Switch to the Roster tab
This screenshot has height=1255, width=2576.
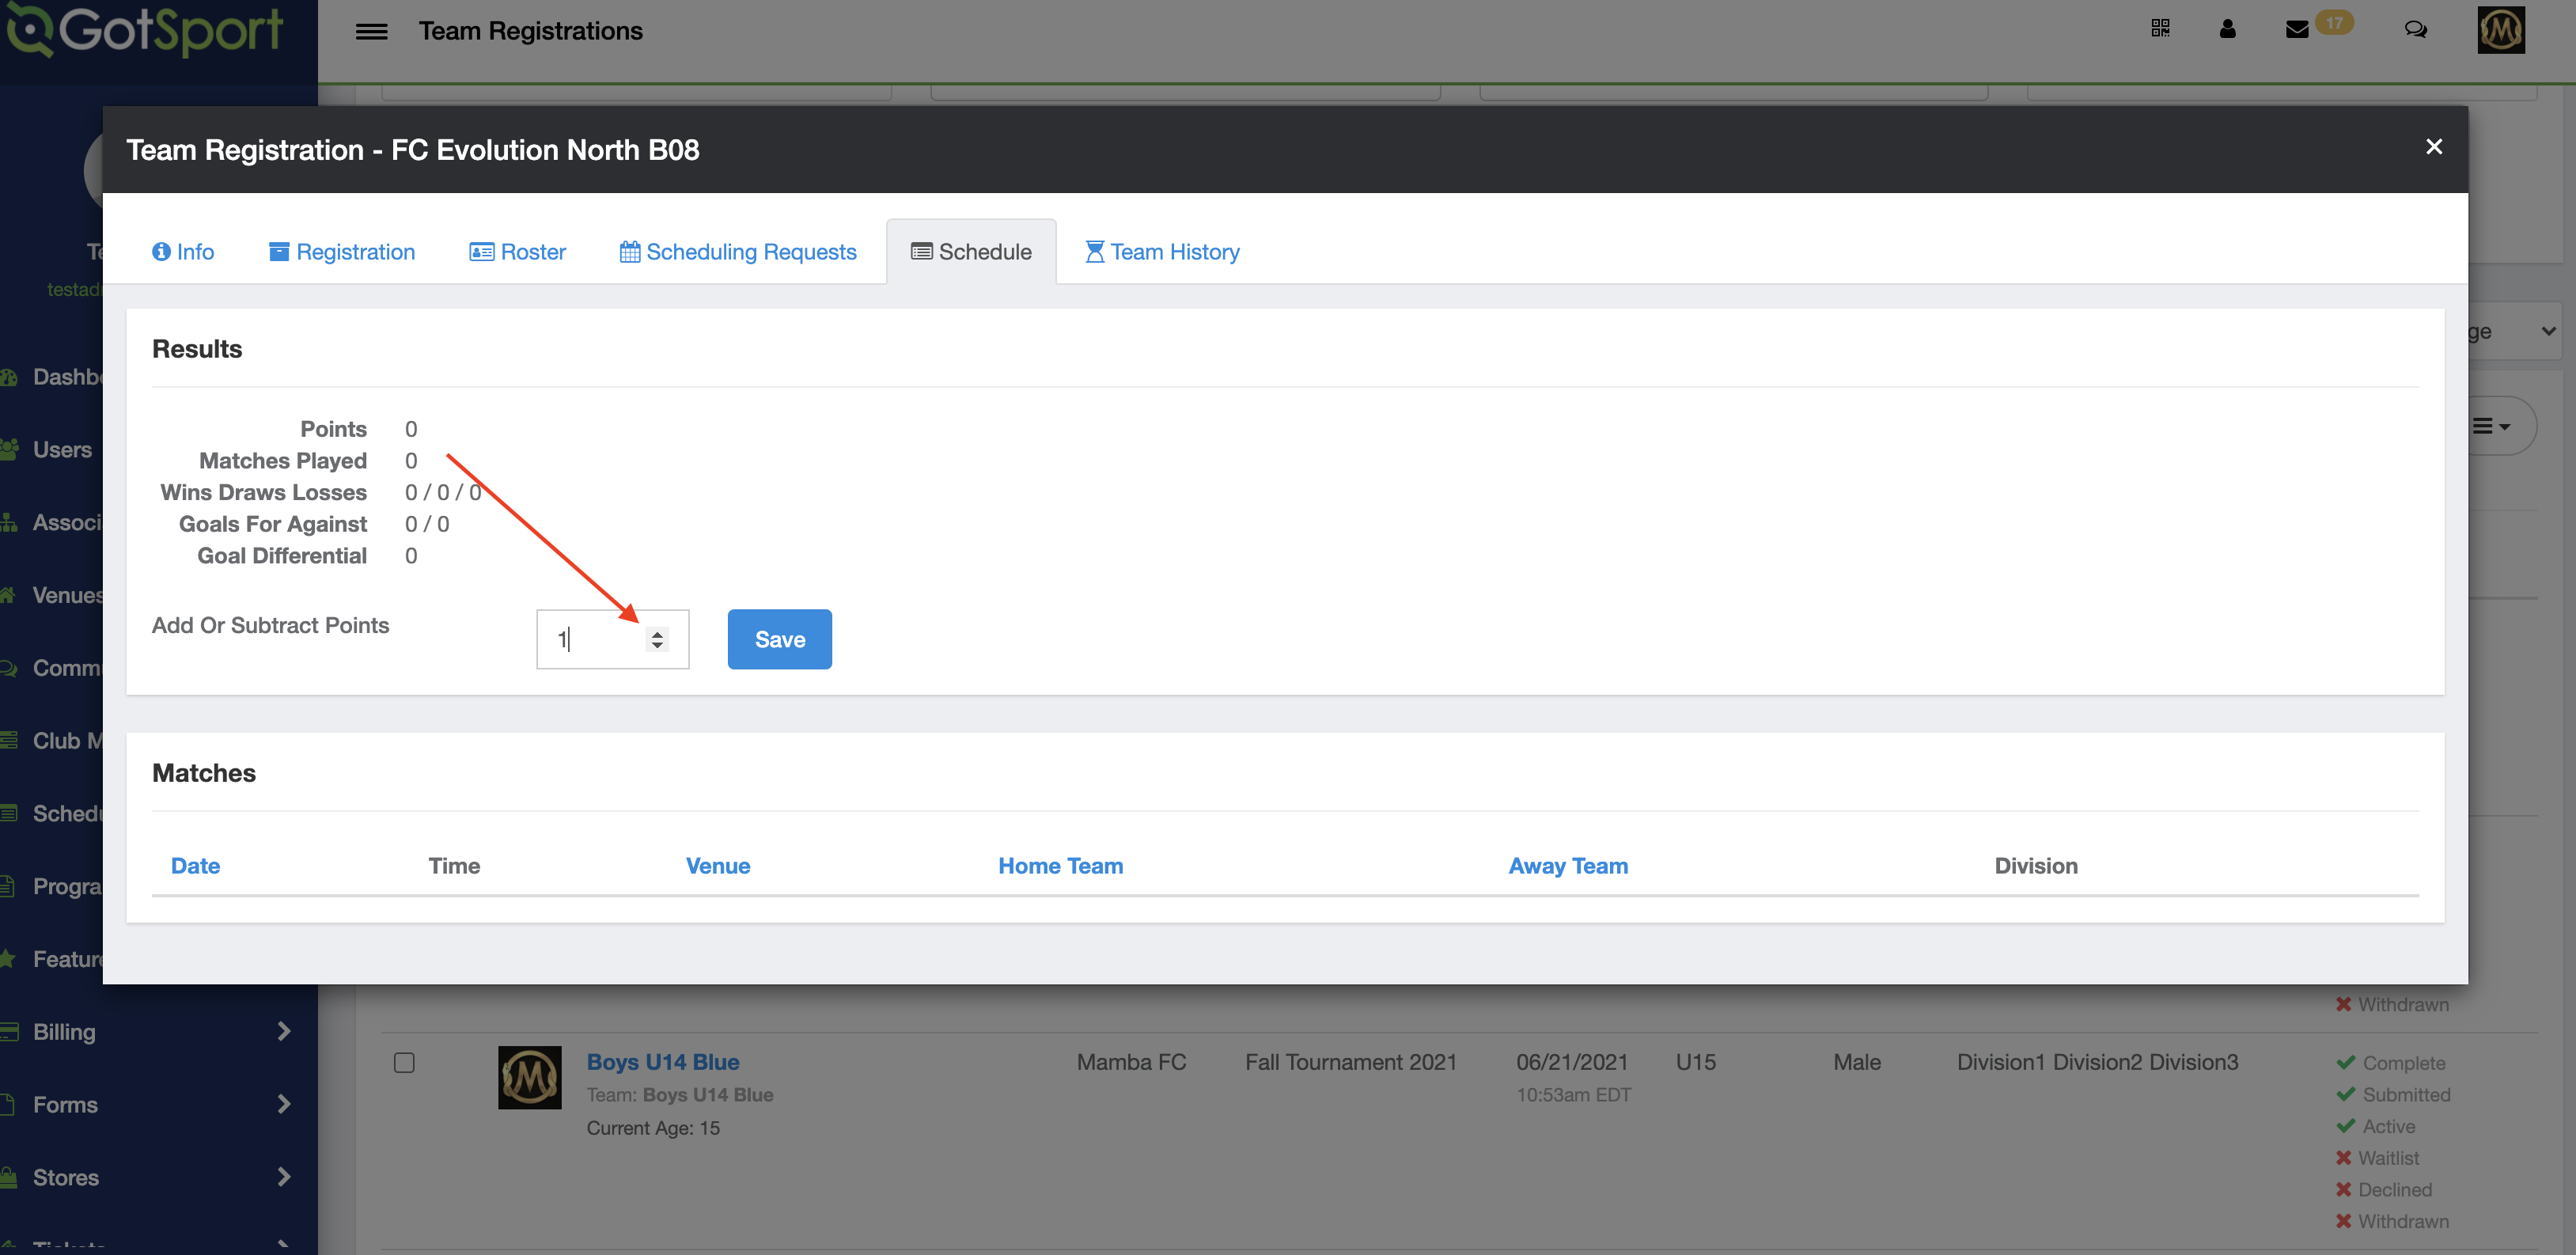[x=517, y=252]
